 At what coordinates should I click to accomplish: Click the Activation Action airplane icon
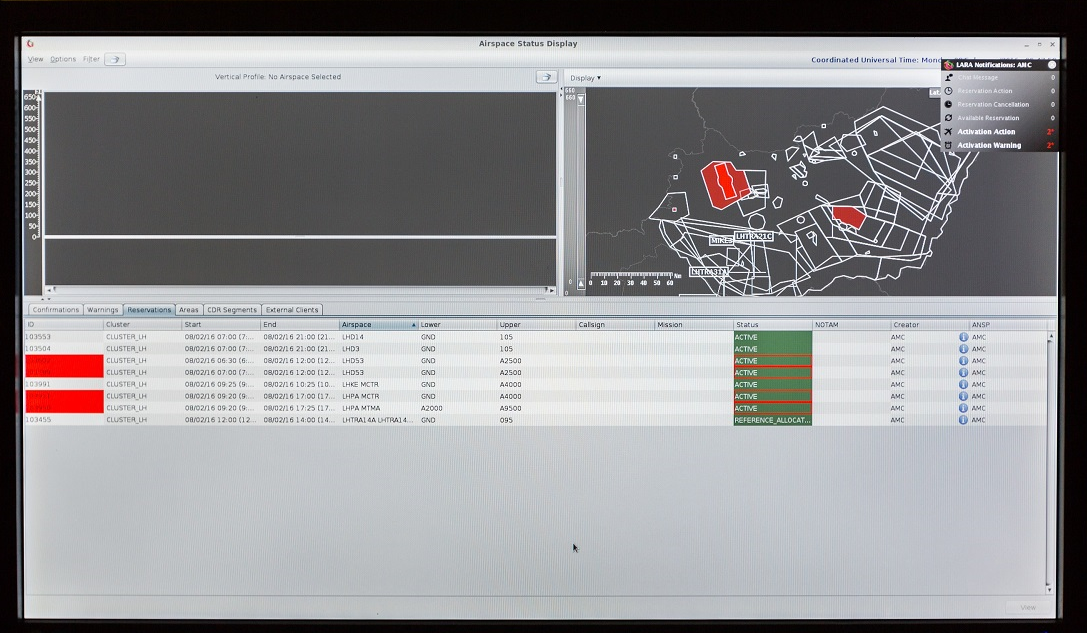point(948,132)
